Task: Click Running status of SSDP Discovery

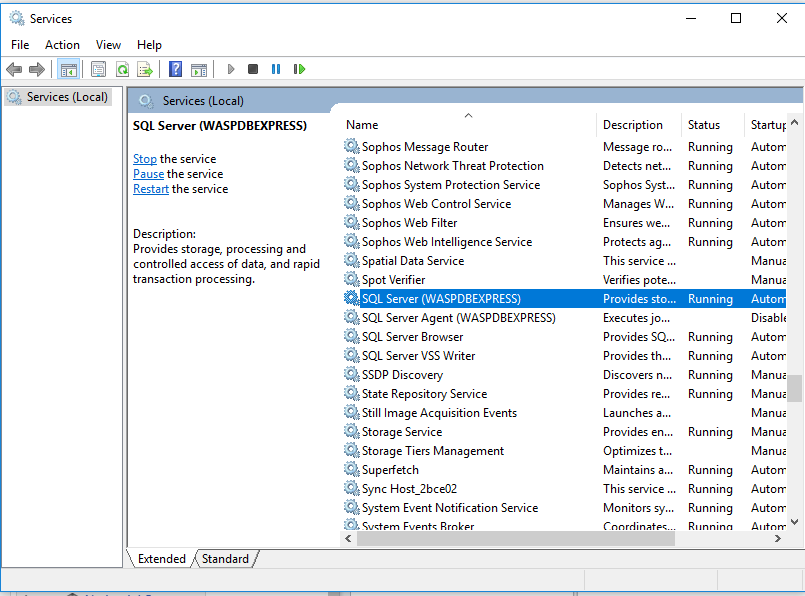Action: [710, 374]
